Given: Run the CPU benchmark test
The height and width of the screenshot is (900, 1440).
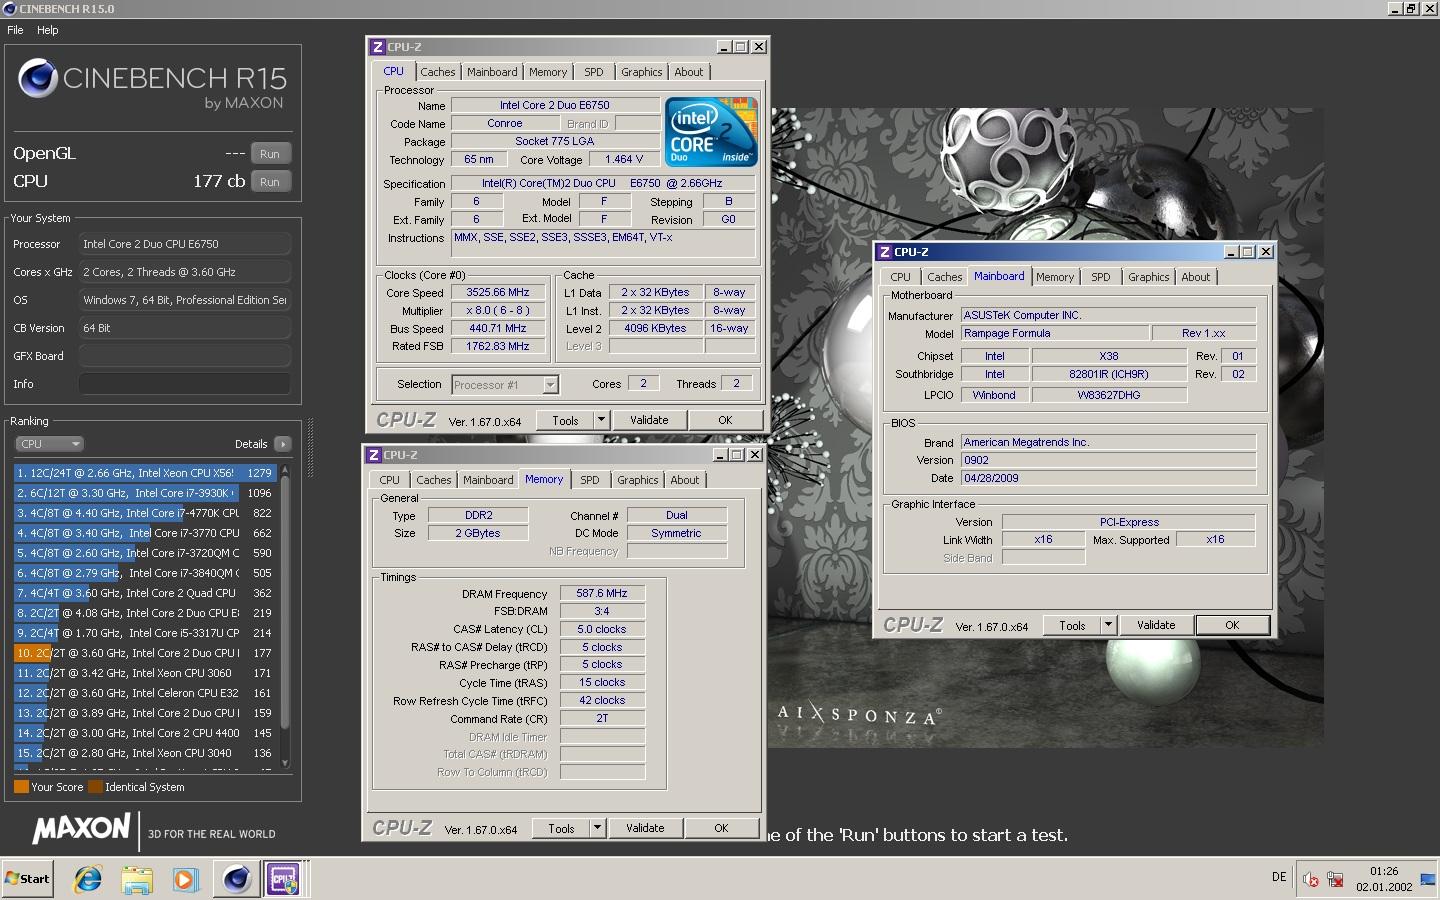Looking at the screenshot, I should (x=270, y=182).
